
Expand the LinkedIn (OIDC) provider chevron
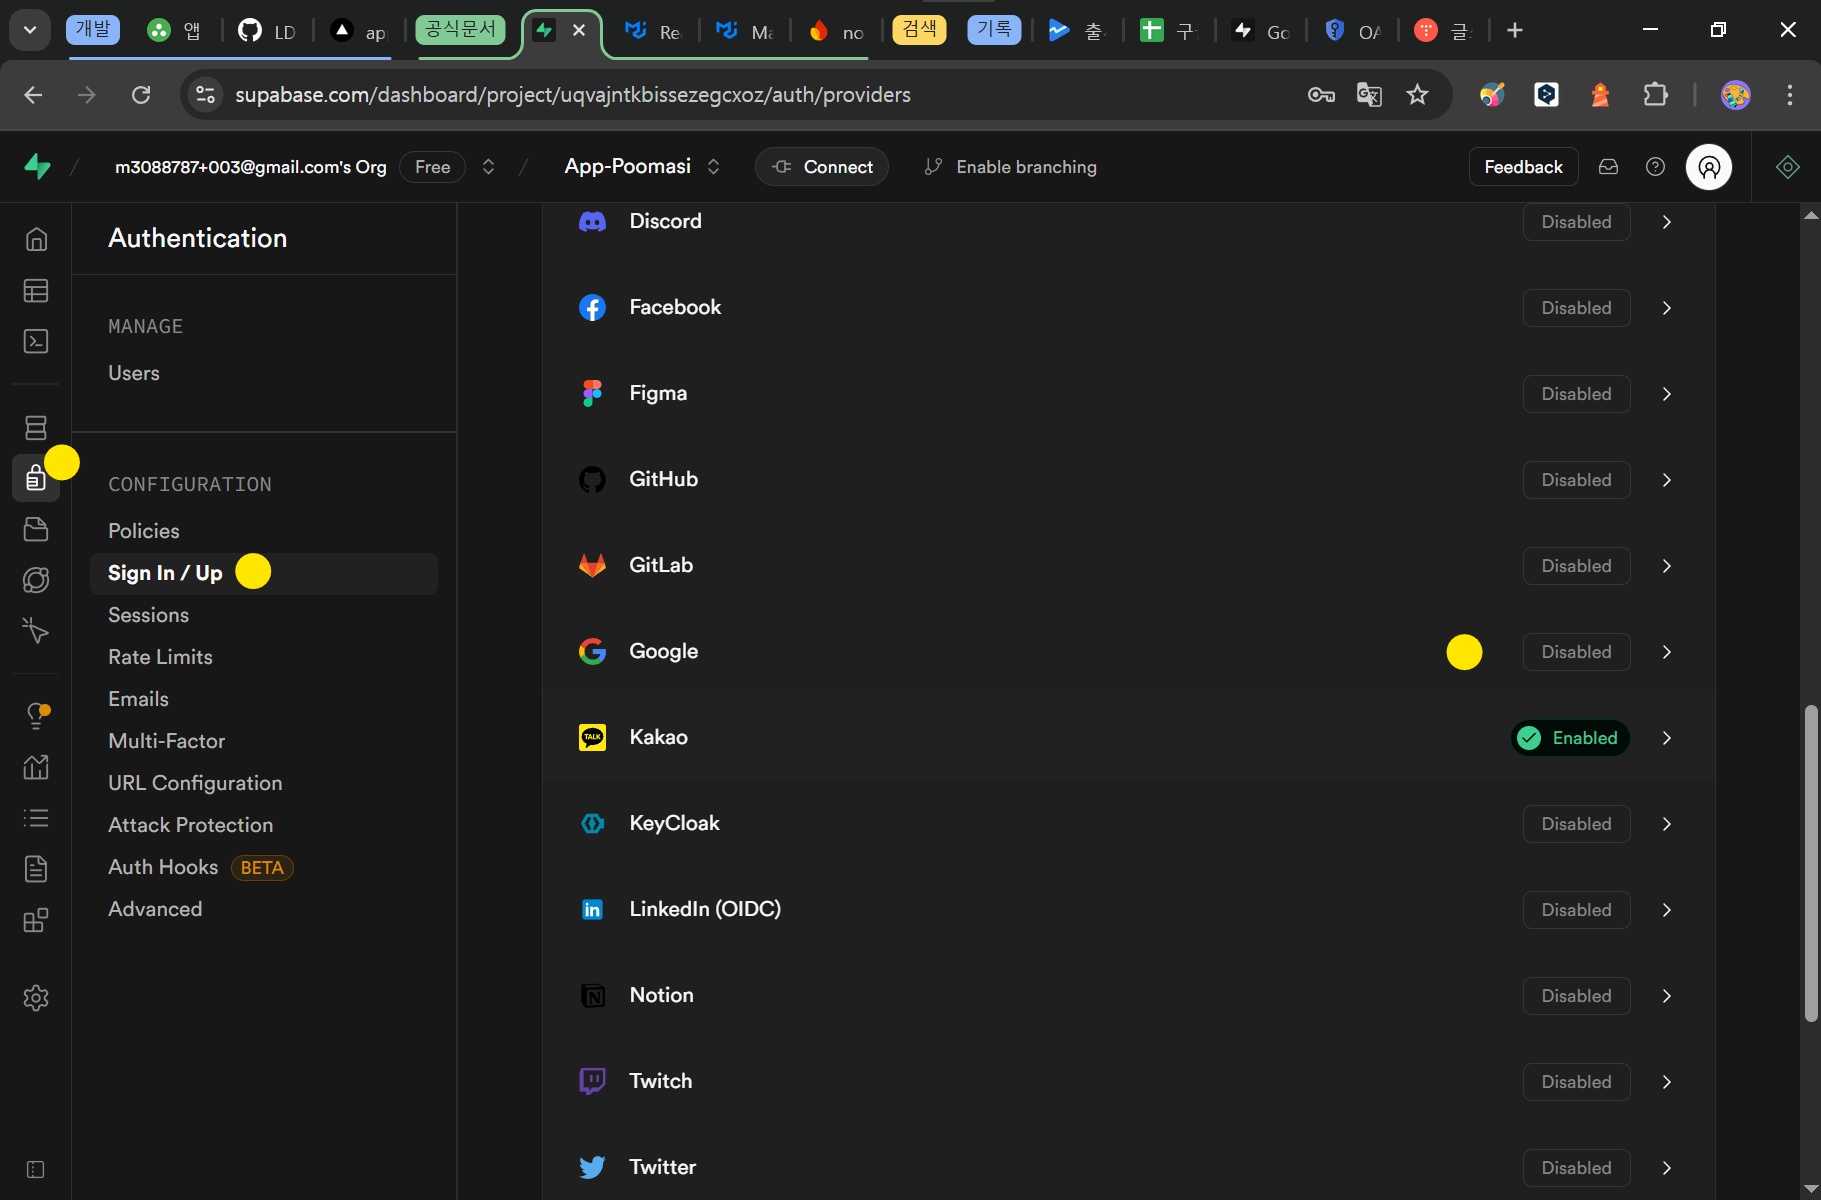[1667, 910]
